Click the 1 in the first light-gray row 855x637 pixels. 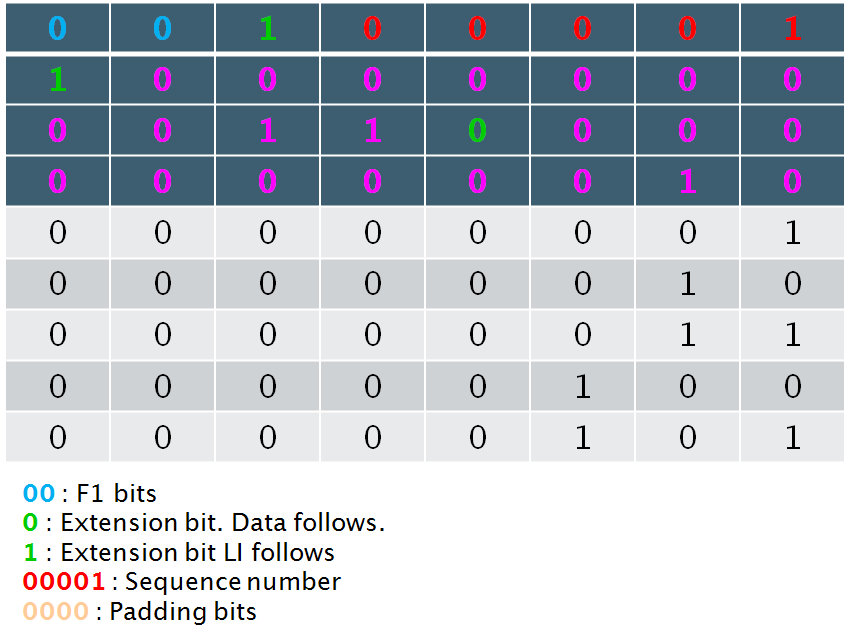792,233
